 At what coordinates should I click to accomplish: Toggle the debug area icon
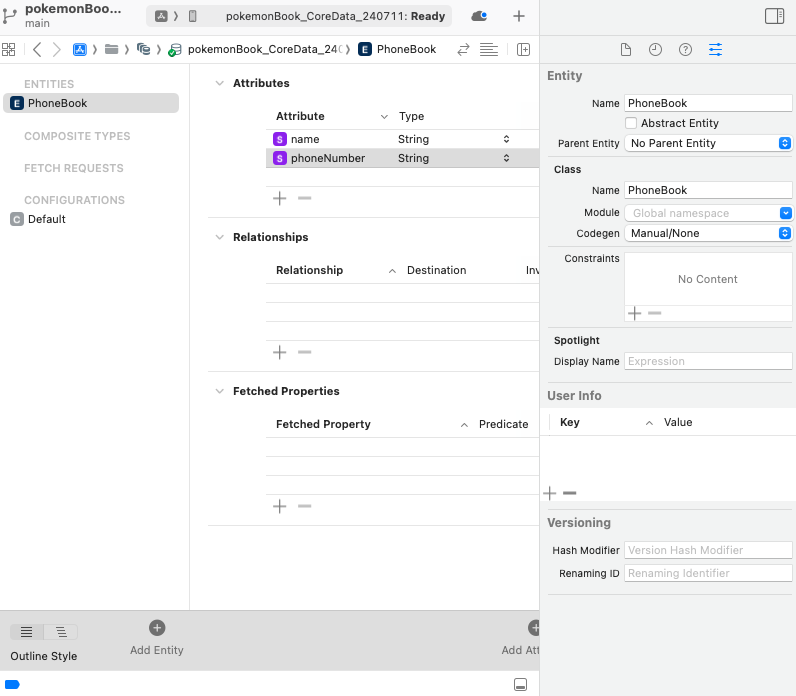pyautogui.click(x=520, y=684)
